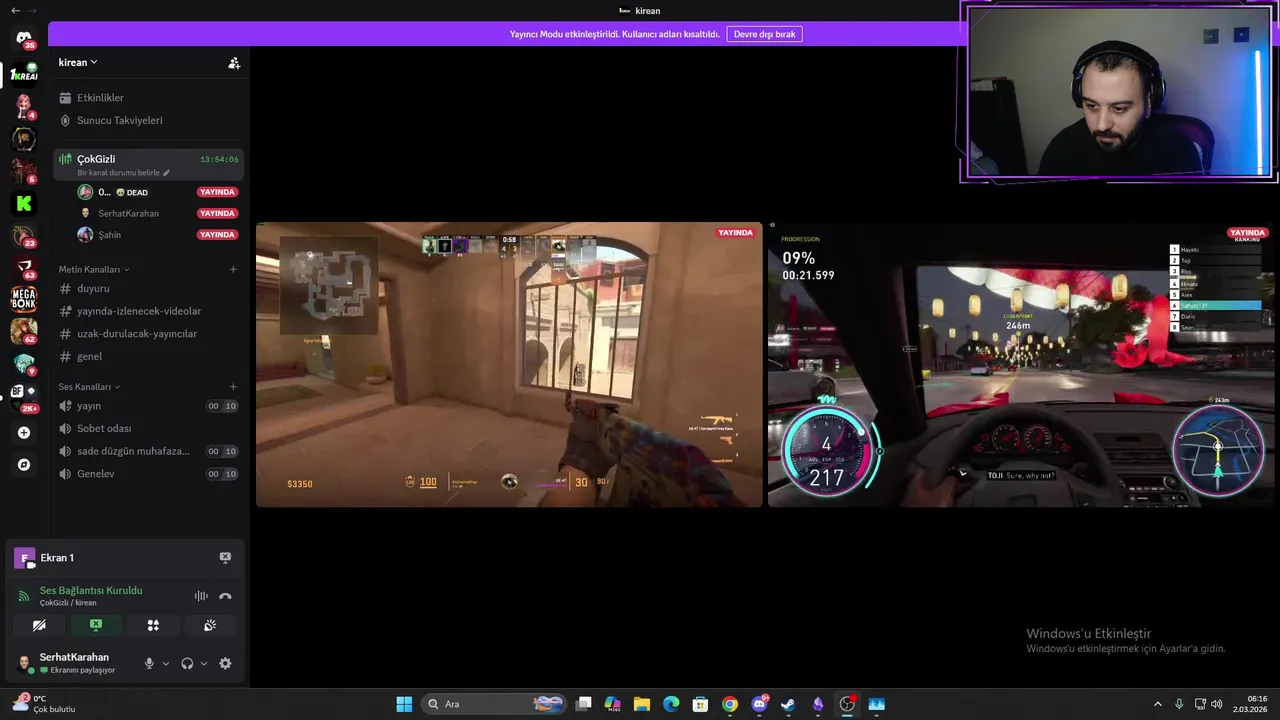Open uzak-durulacak-yayıncılar text channel

(149, 334)
